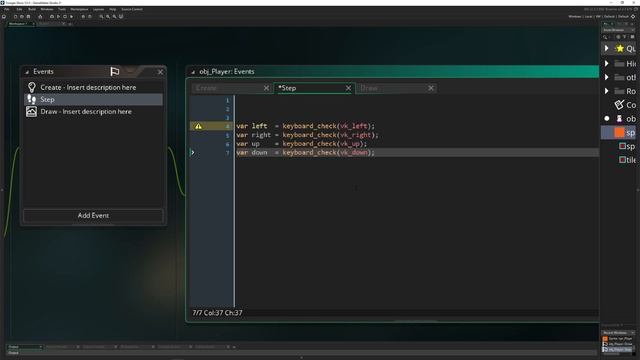
Task: Click the code fold arrow at line 7
Action: point(193,152)
